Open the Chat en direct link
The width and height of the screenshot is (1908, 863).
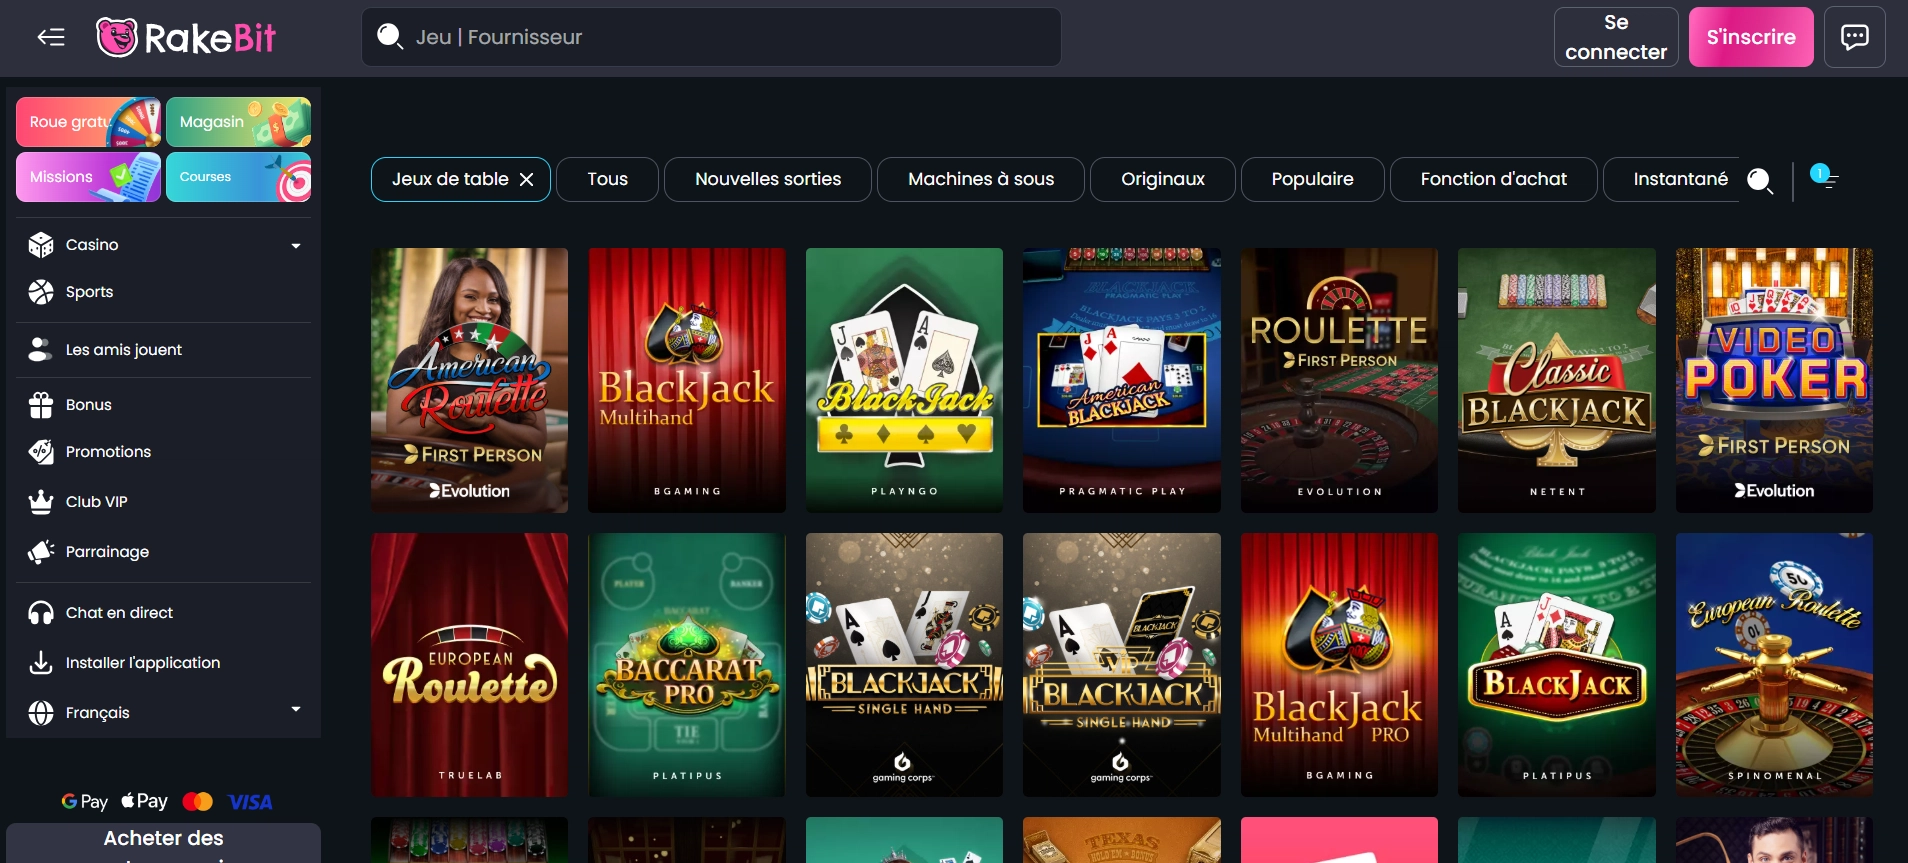tap(119, 613)
